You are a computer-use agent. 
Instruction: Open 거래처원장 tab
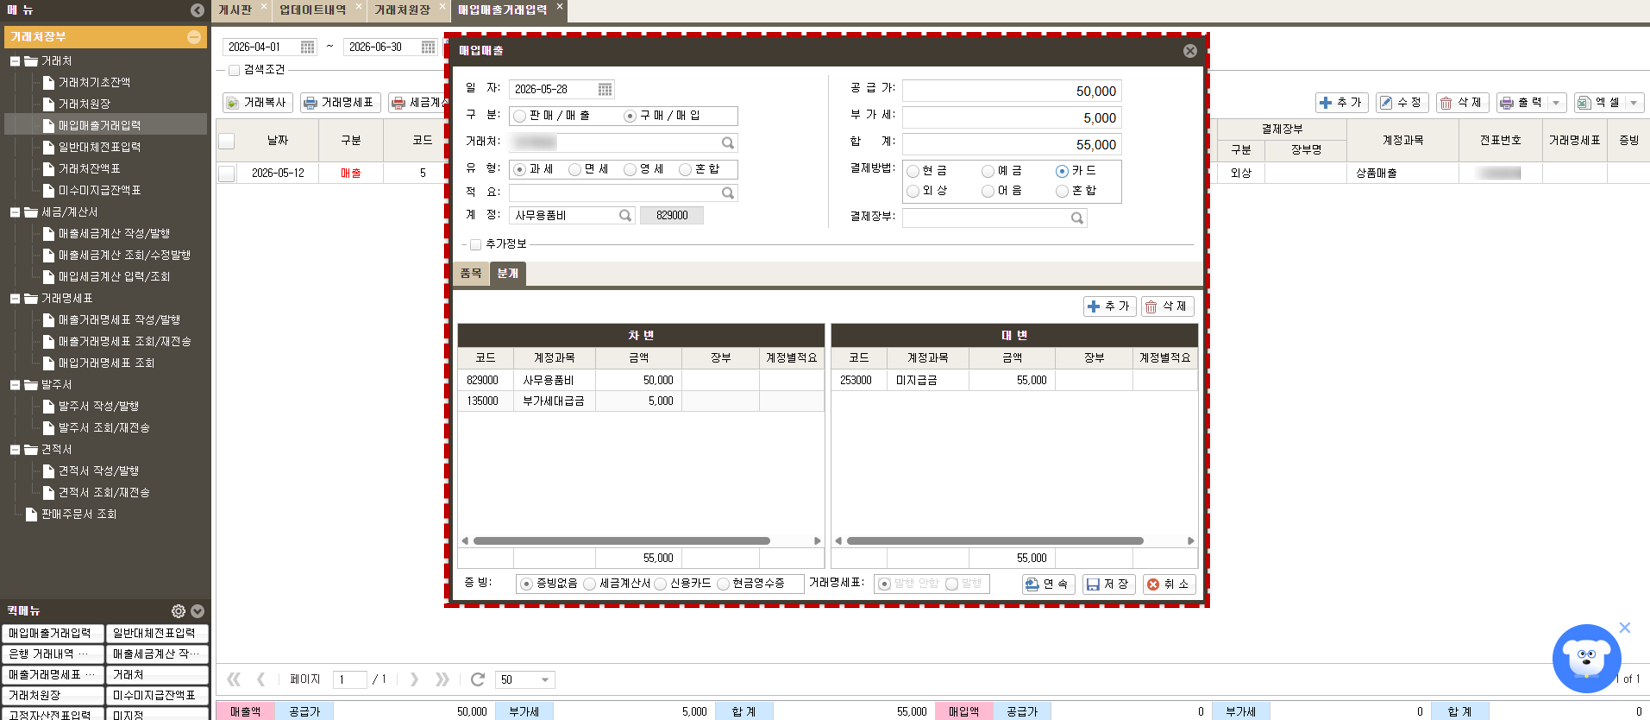tap(402, 10)
